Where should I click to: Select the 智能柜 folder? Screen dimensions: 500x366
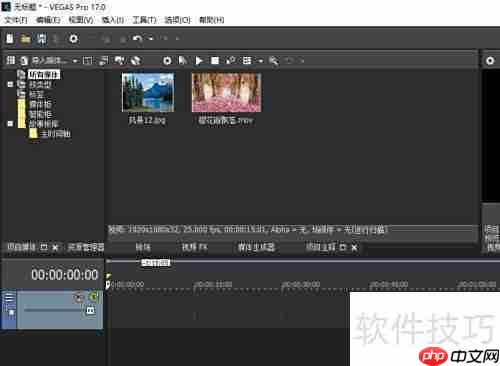[x=40, y=114]
